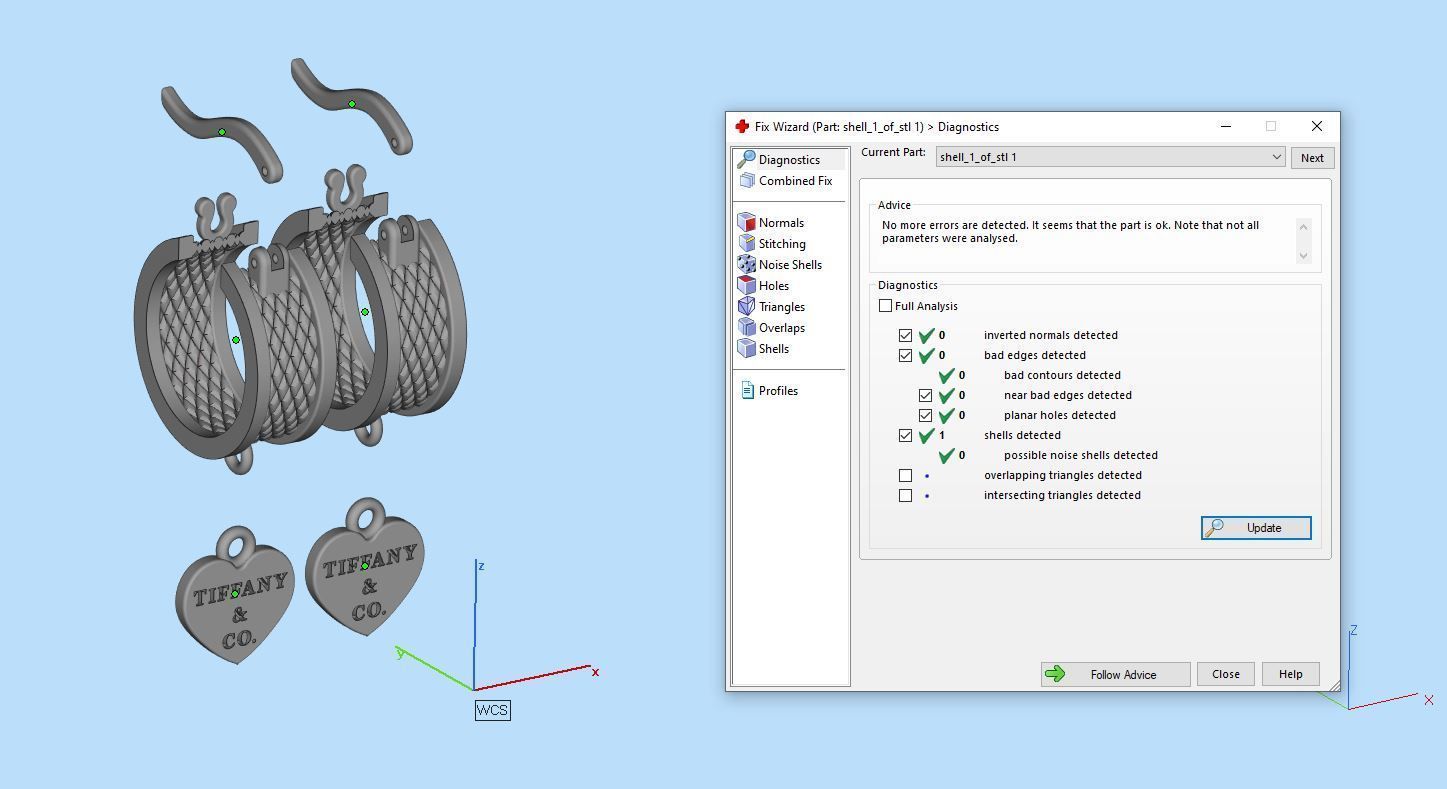
Task: Click the 'possible noise shells detected' label
Action: 1081,455
